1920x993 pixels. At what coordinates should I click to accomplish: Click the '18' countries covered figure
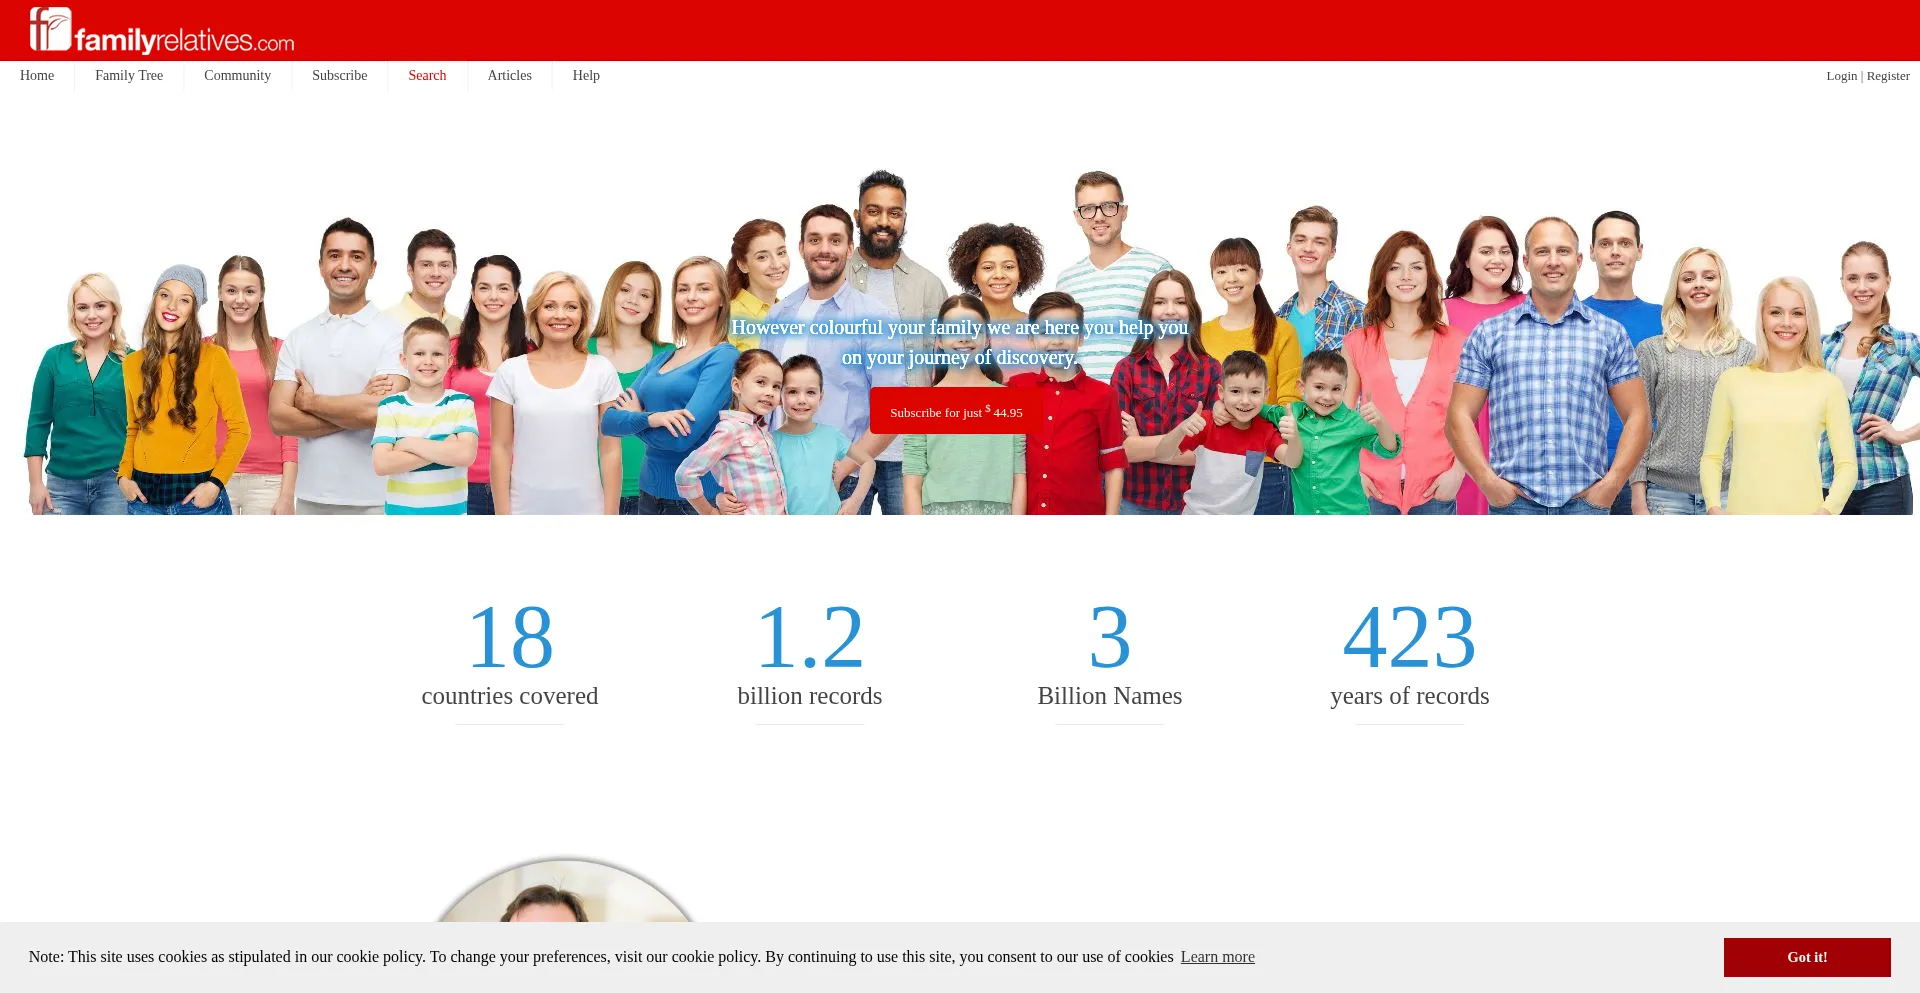[x=510, y=638]
